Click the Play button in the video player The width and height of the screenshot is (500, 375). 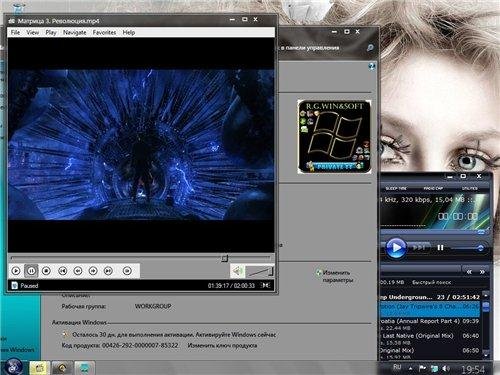pyautogui.click(x=16, y=271)
